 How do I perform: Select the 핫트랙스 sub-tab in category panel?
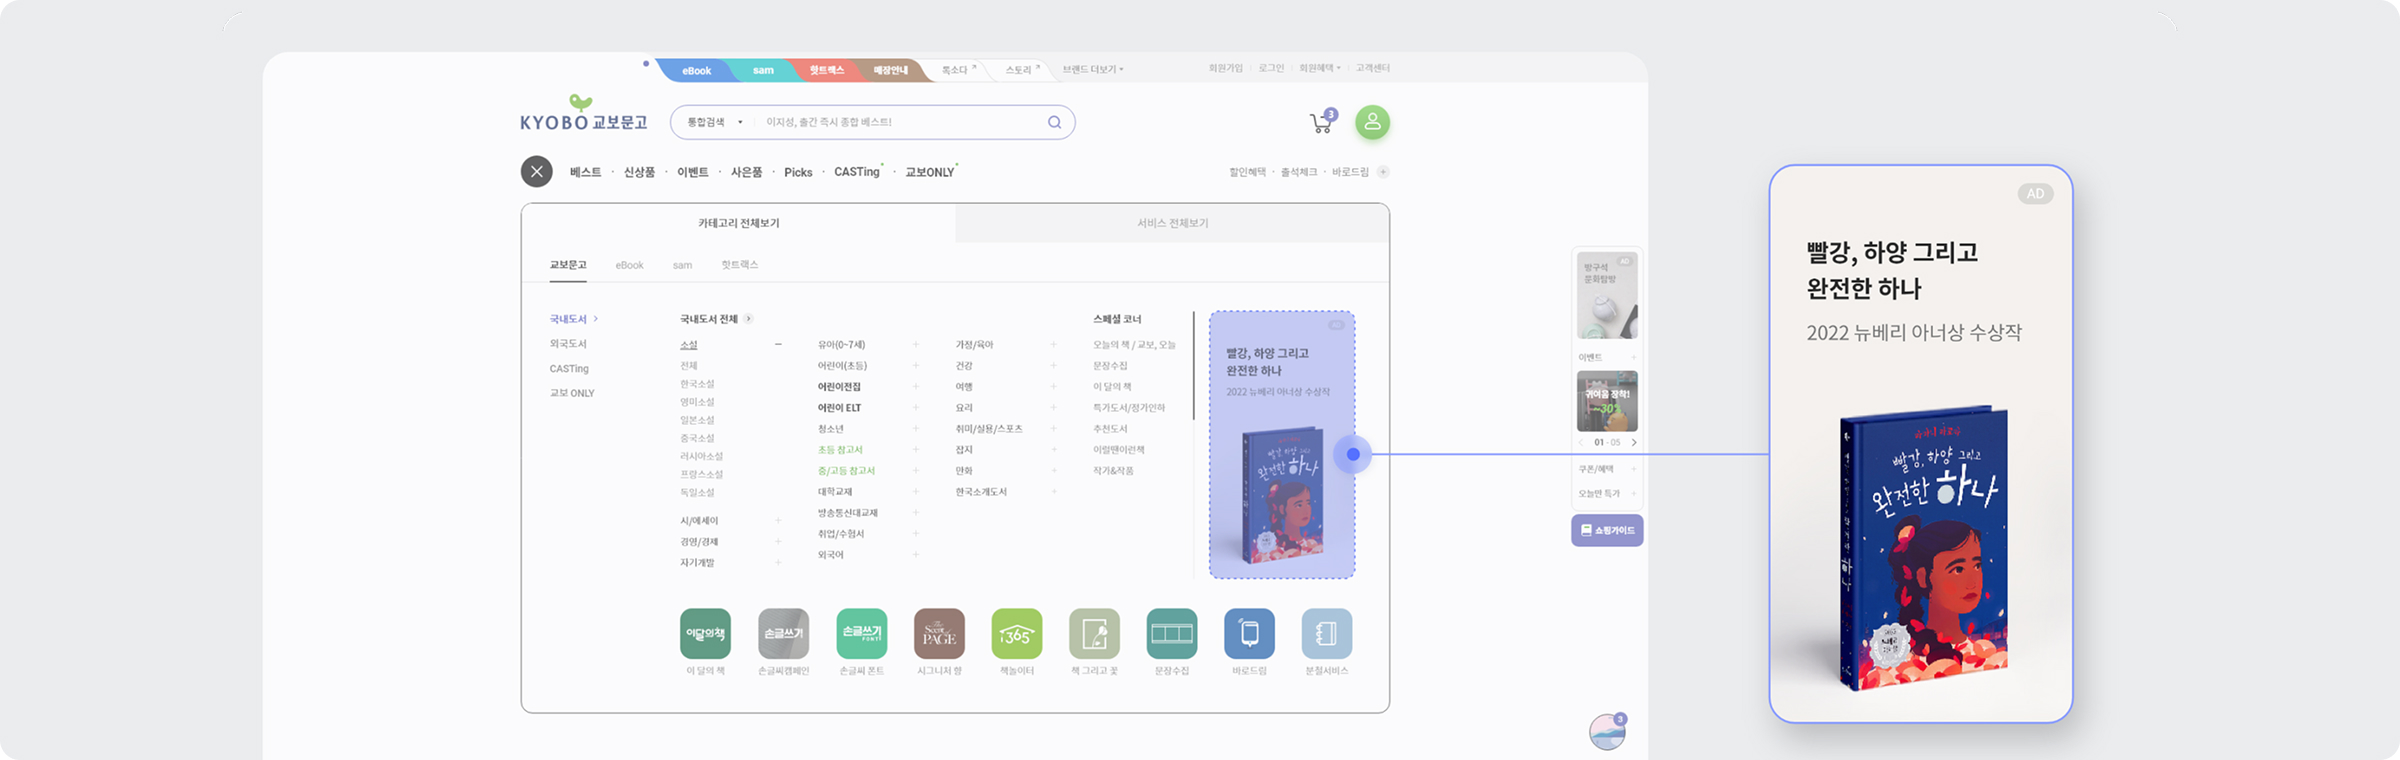click(740, 265)
